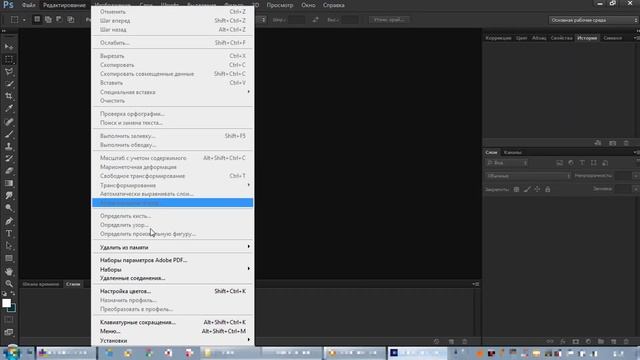640x360 pixels.
Task: Switch to the Свойства tab
Action: coord(561,38)
